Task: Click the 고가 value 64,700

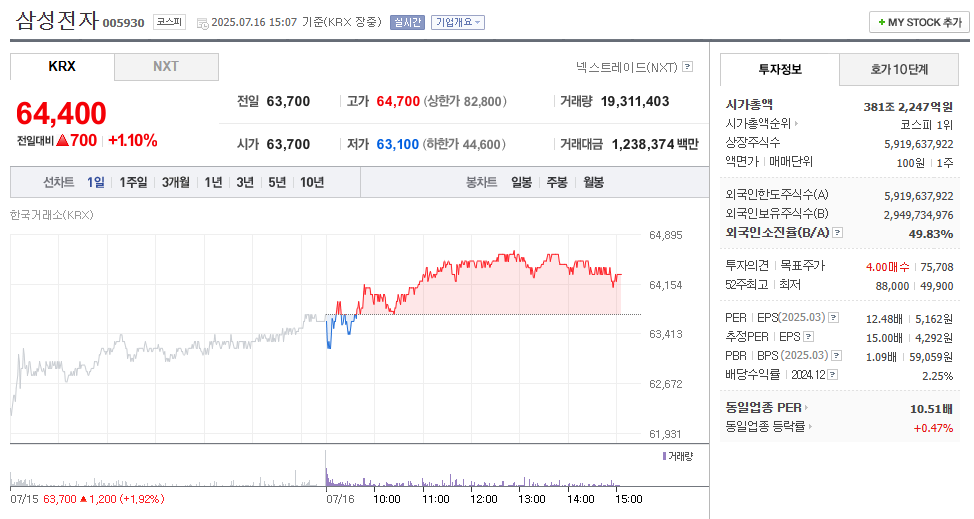Action: (398, 102)
